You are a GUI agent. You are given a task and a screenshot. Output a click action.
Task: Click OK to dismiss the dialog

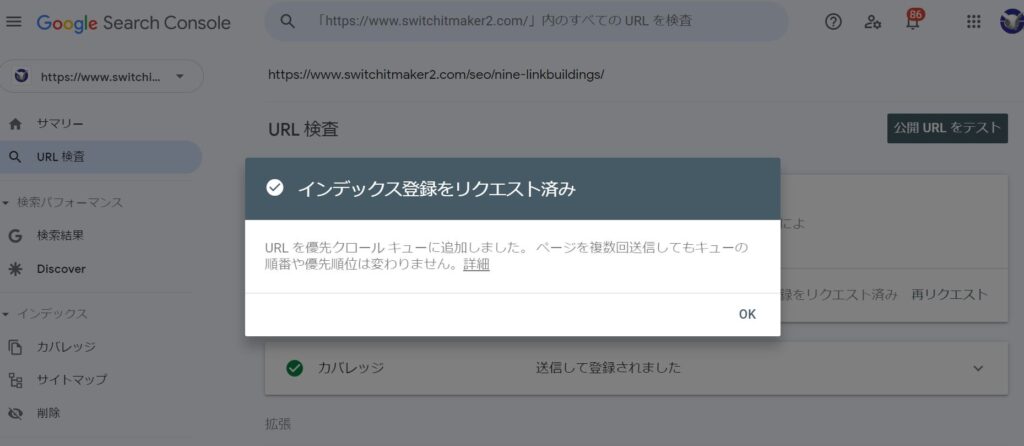pos(747,314)
